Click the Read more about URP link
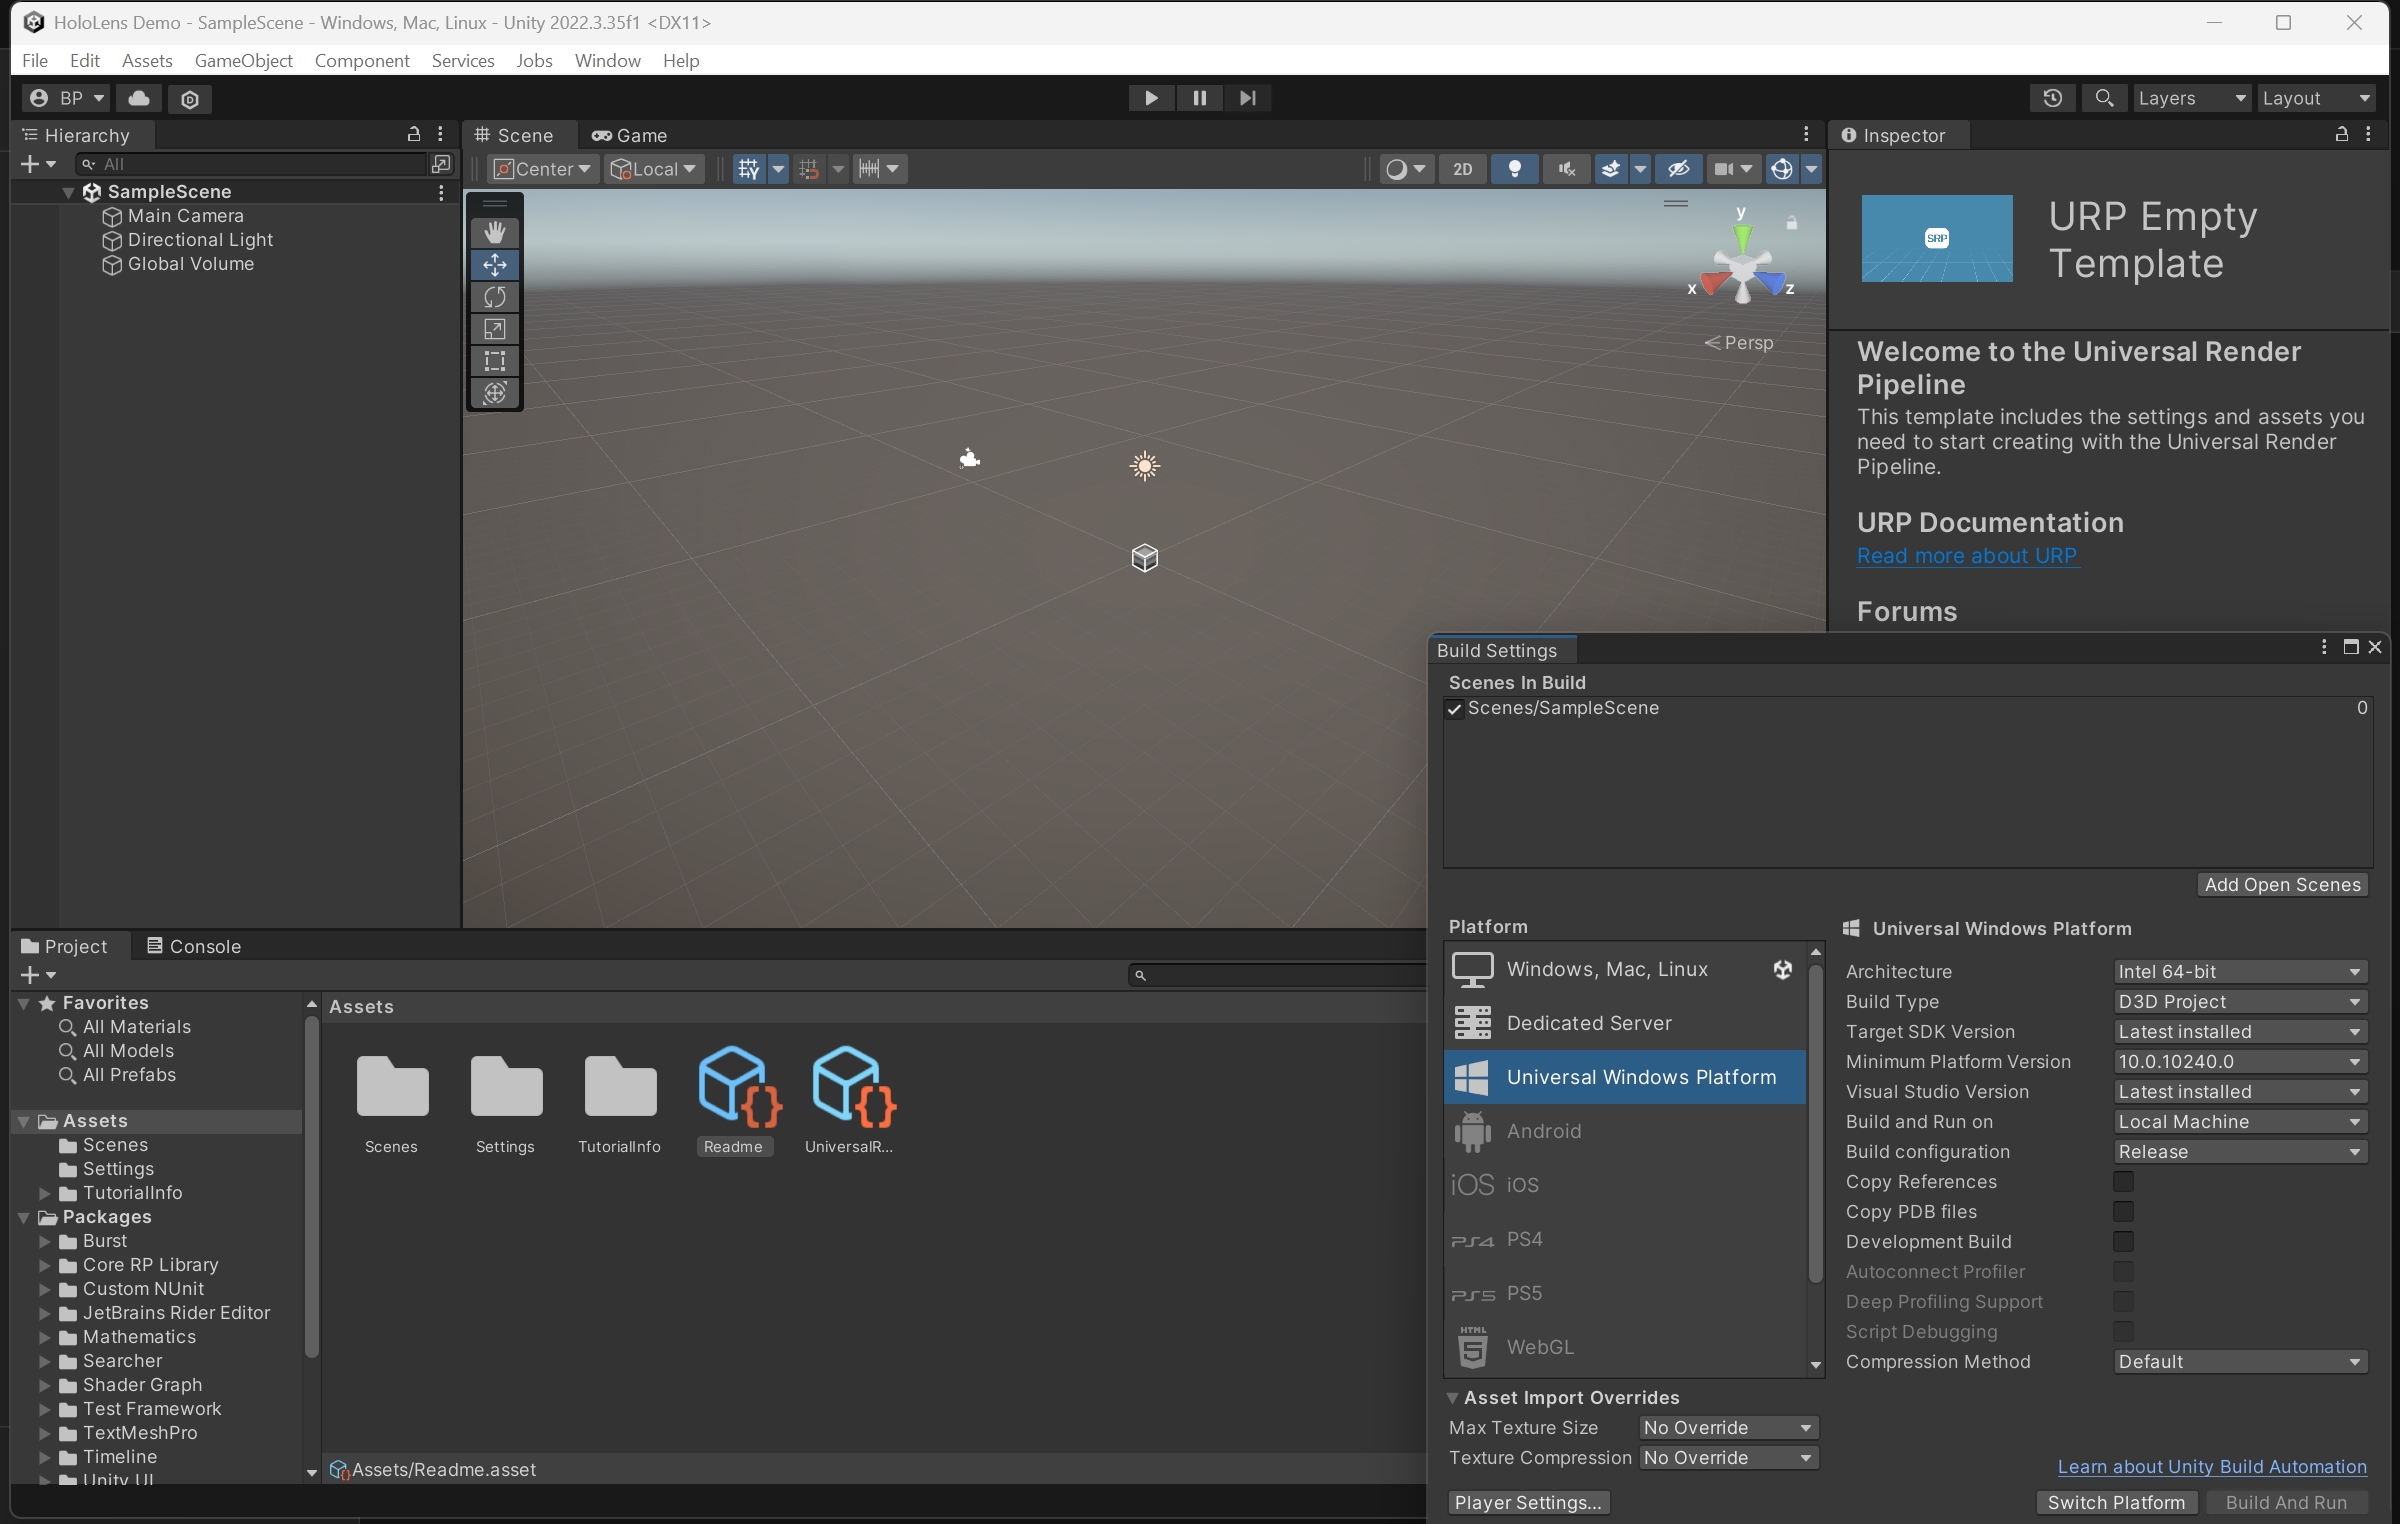This screenshot has width=2400, height=1524. tap(1966, 556)
